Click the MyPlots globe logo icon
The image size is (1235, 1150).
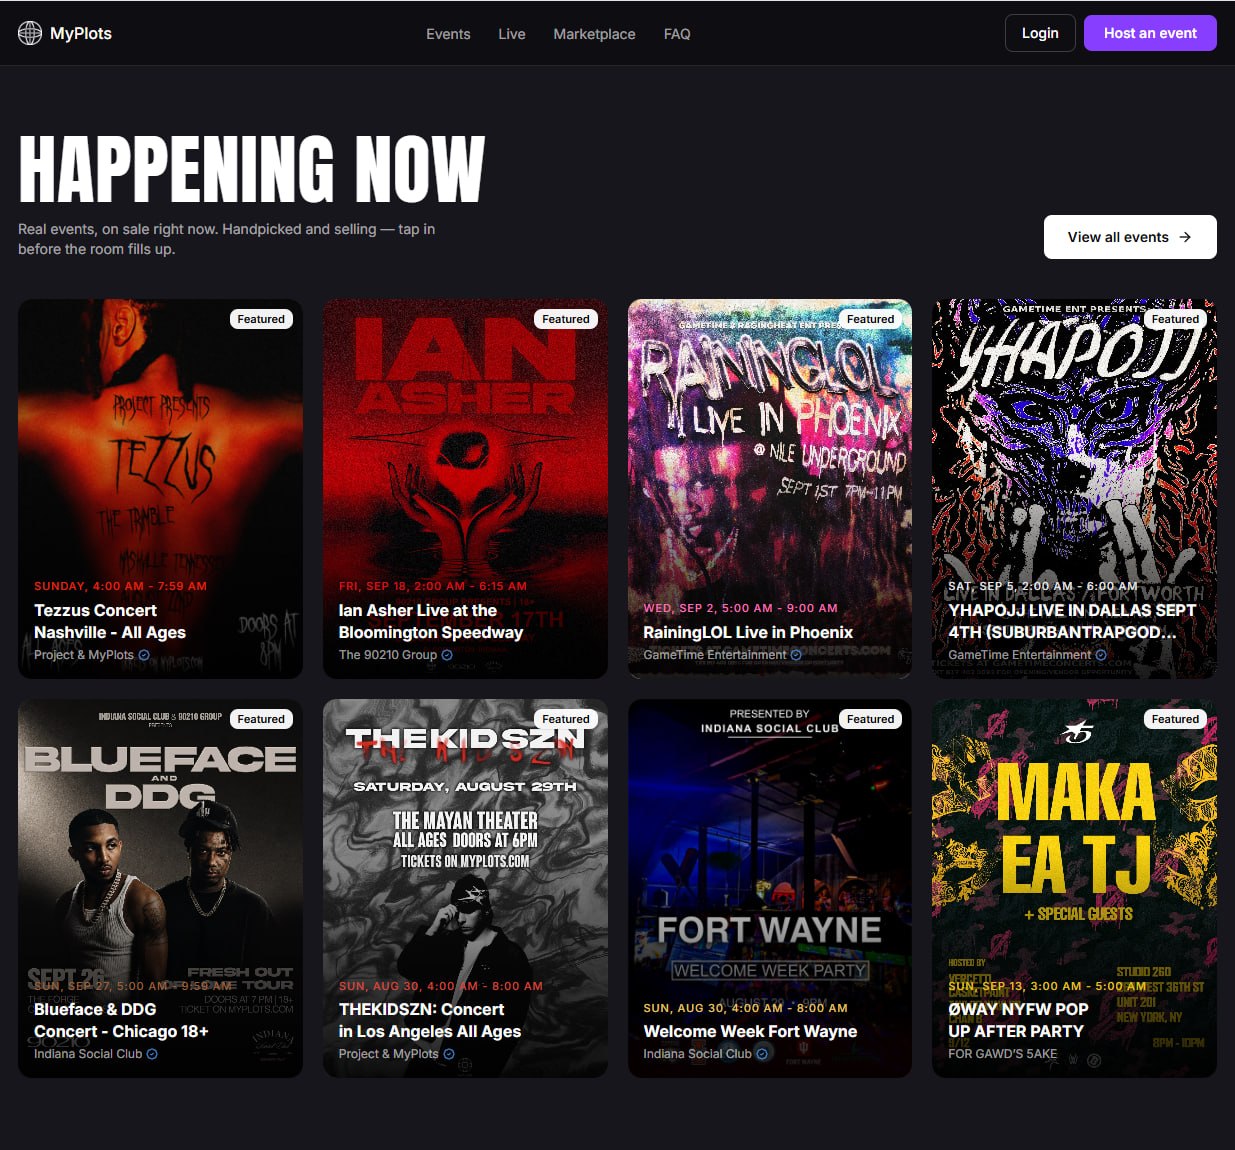[30, 33]
